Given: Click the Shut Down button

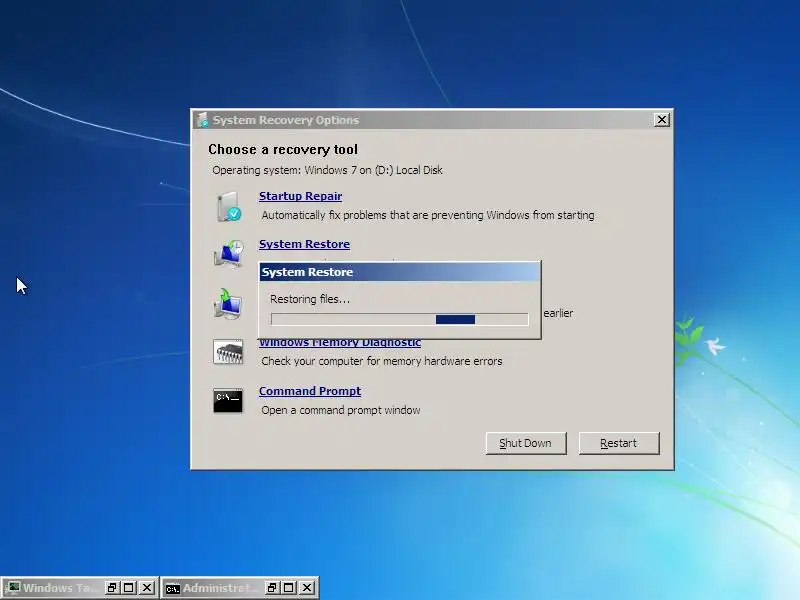Looking at the screenshot, I should [526, 443].
